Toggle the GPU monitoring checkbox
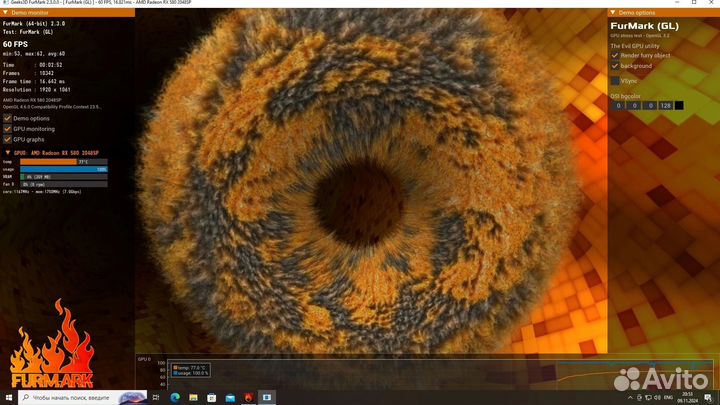Viewport: 720px width, 405px height. coord(7,129)
